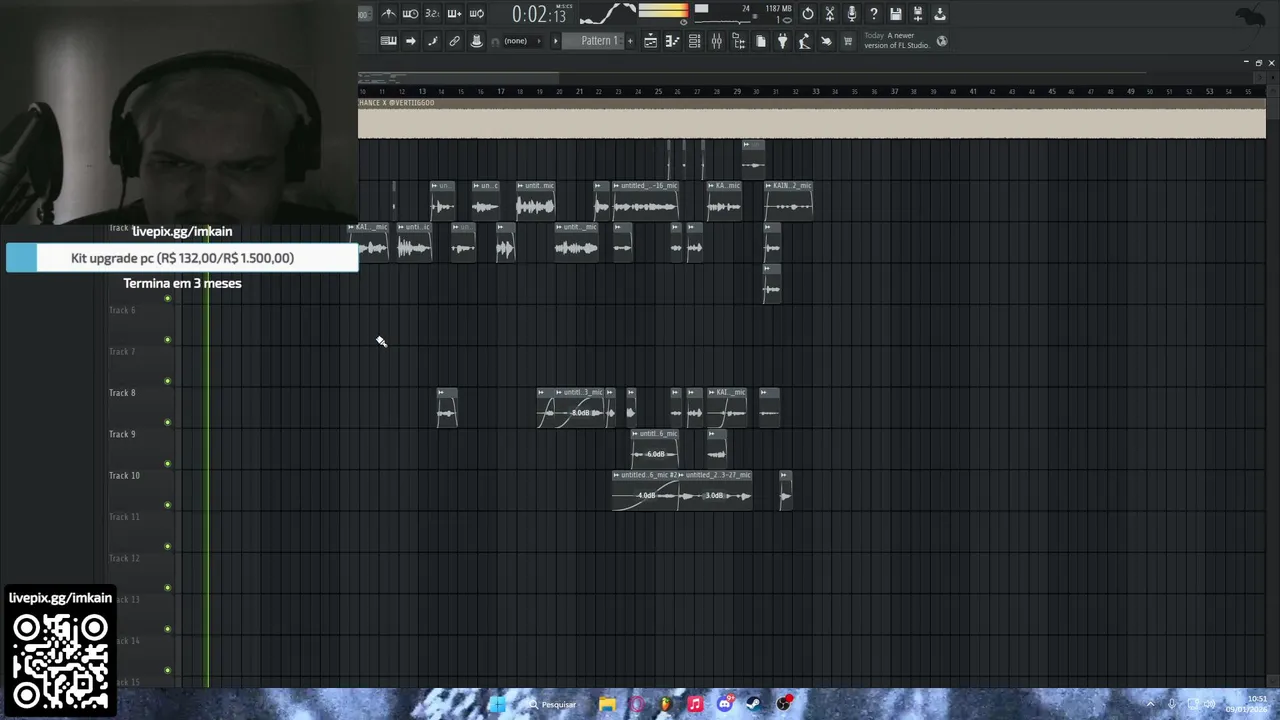Open clip menu of untitled_2..3-27_mic clip
This screenshot has height=720, width=1280.
point(682,475)
